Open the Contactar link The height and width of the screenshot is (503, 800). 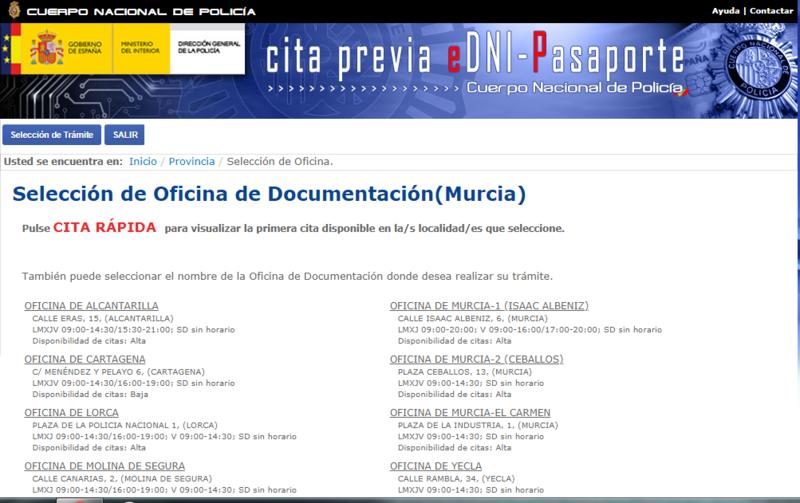coord(771,11)
